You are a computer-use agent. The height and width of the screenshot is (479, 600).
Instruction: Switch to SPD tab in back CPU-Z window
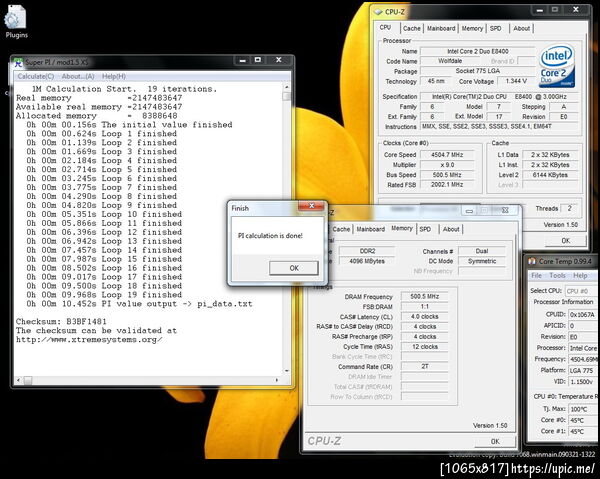pos(496,28)
